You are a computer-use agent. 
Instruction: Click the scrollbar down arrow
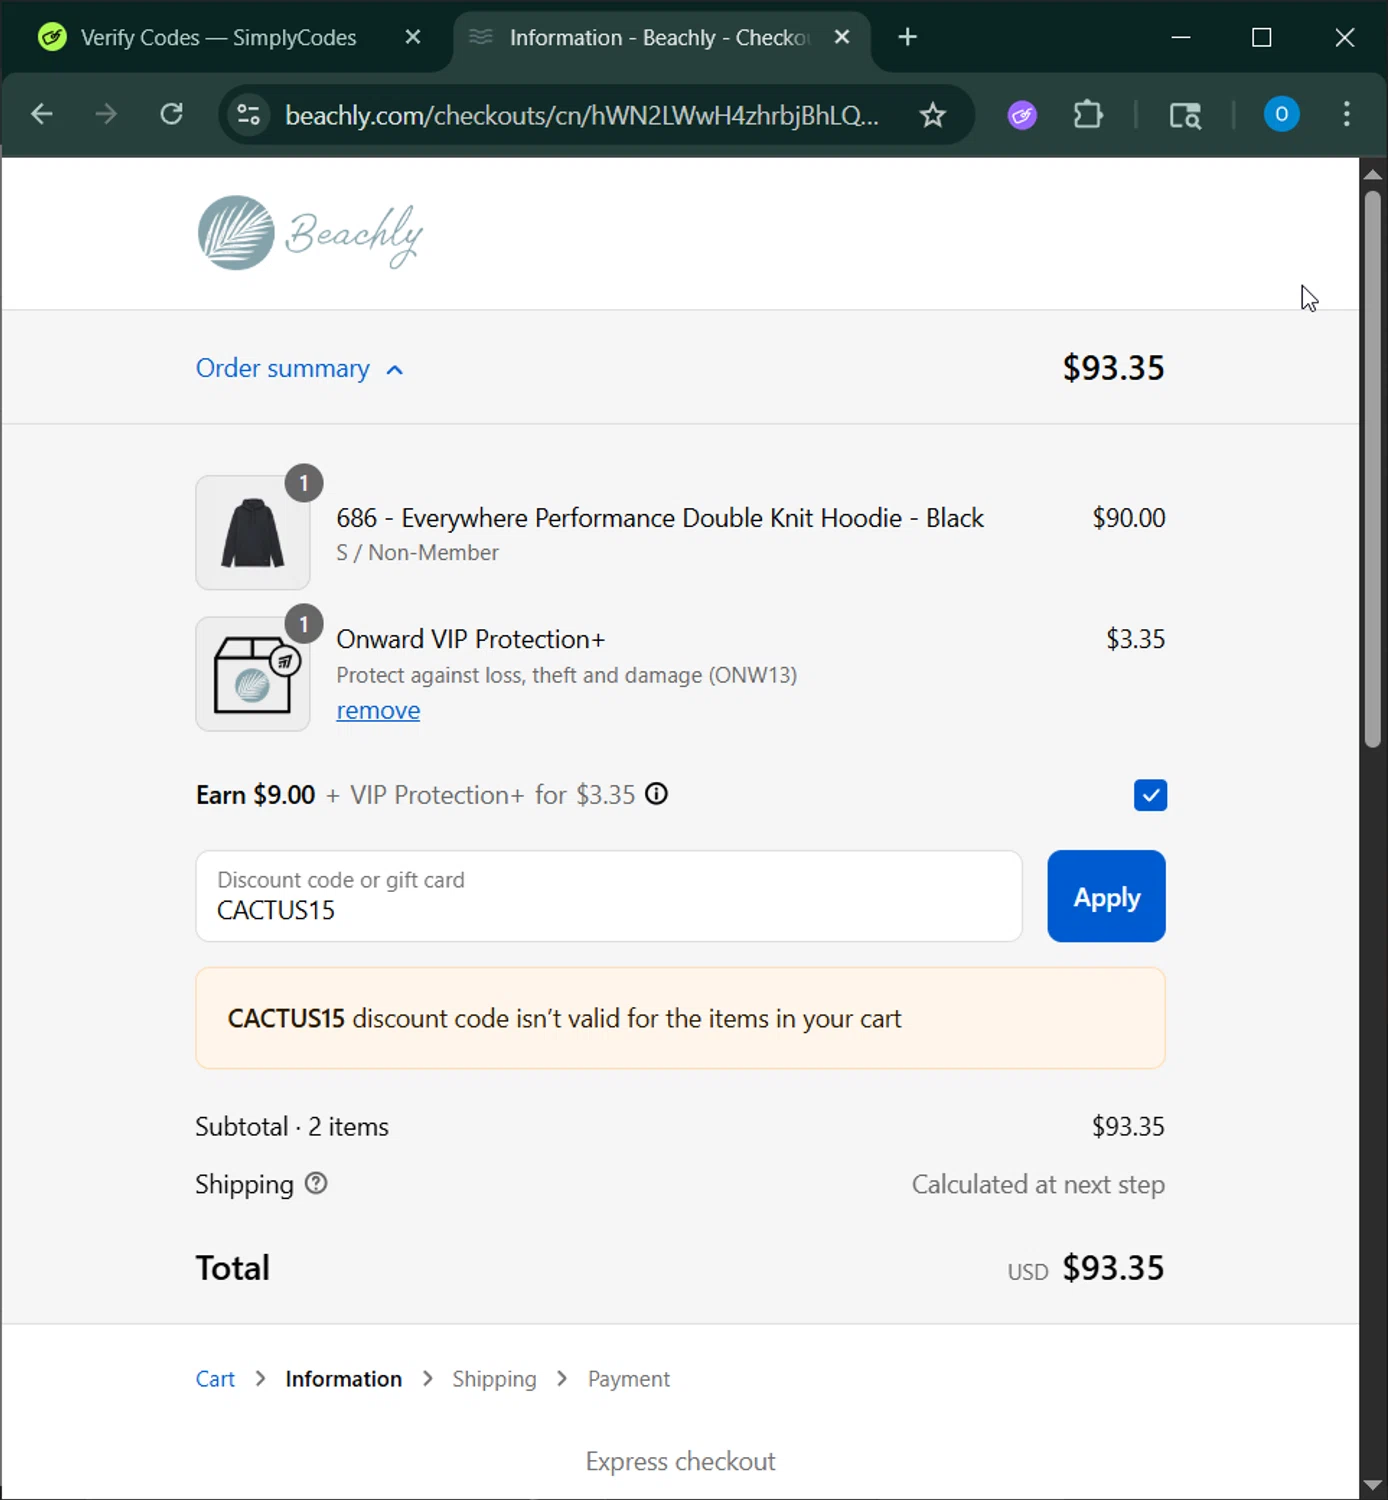[x=1372, y=1485]
